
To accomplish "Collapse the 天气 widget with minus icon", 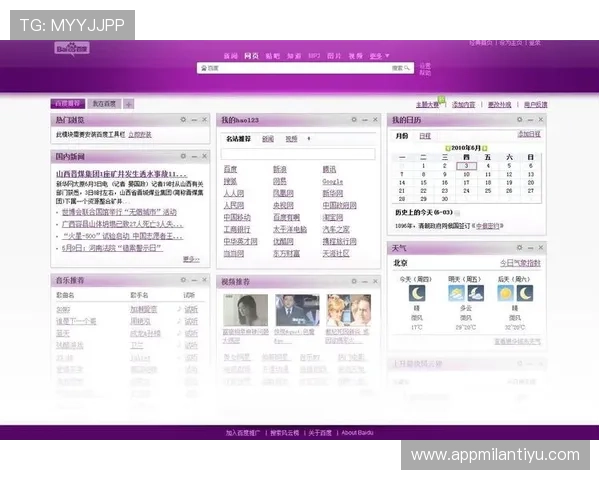I will [x=530, y=248].
